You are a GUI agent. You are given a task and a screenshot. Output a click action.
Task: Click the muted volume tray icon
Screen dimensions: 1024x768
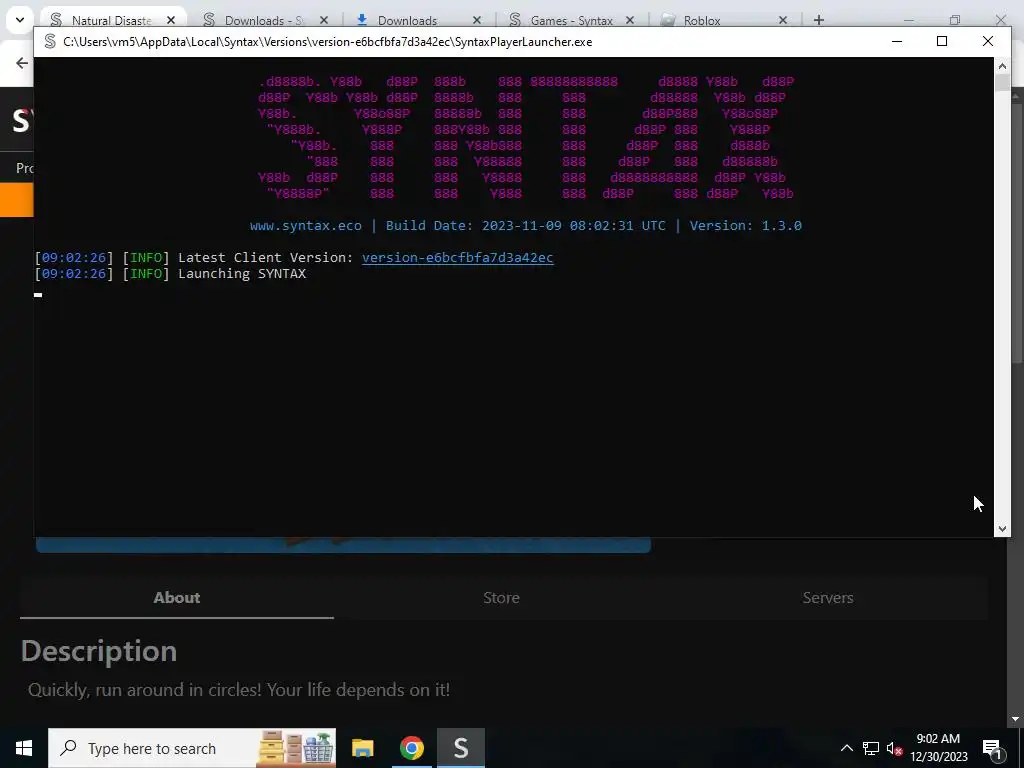click(x=894, y=748)
